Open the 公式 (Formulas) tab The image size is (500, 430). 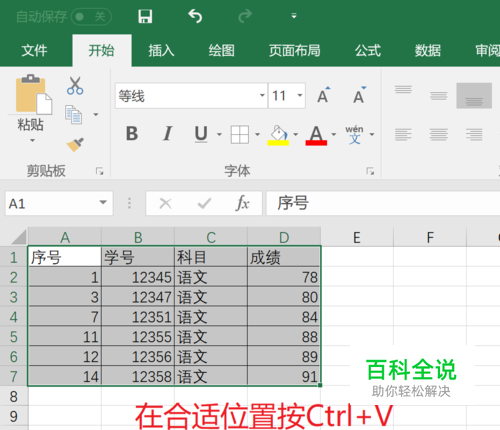368,51
